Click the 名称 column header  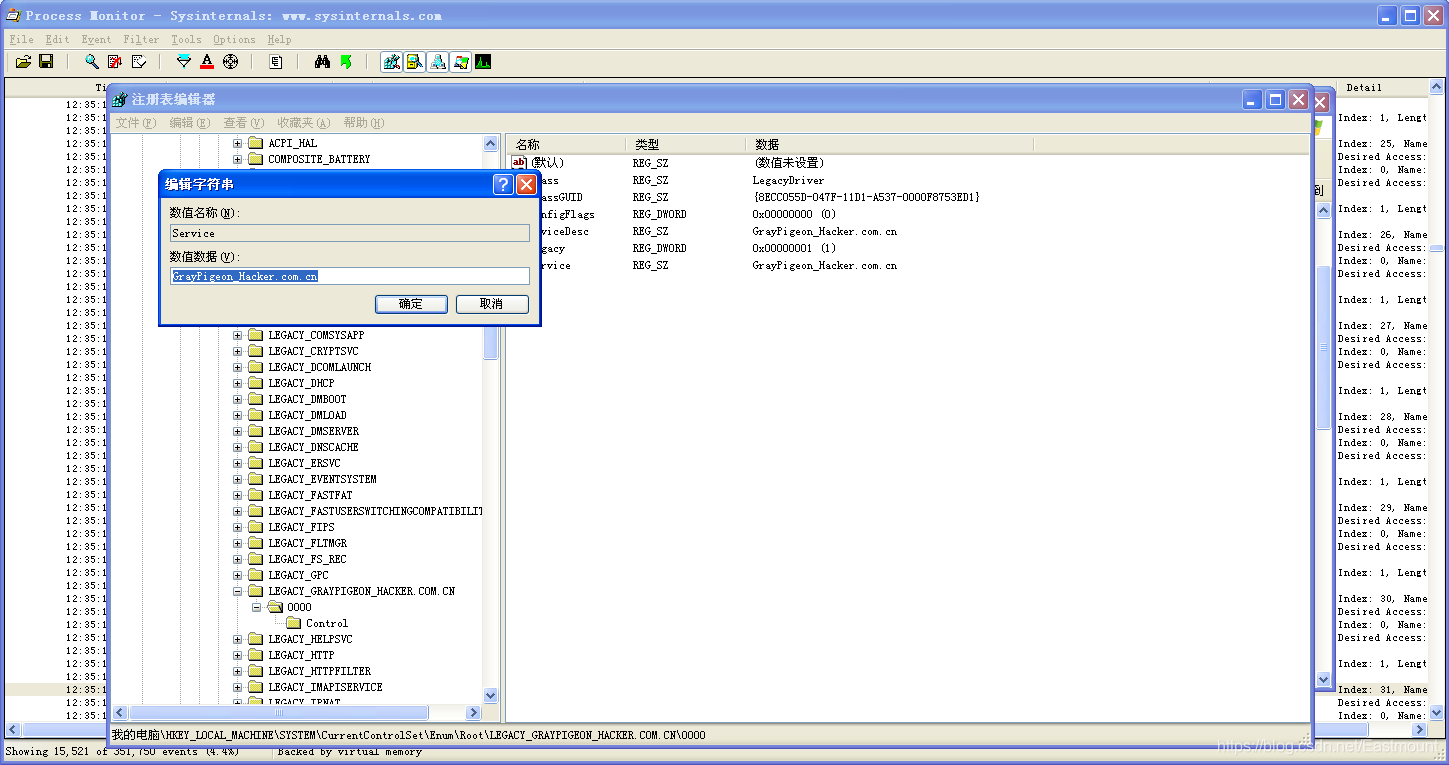pyautogui.click(x=566, y=145)
